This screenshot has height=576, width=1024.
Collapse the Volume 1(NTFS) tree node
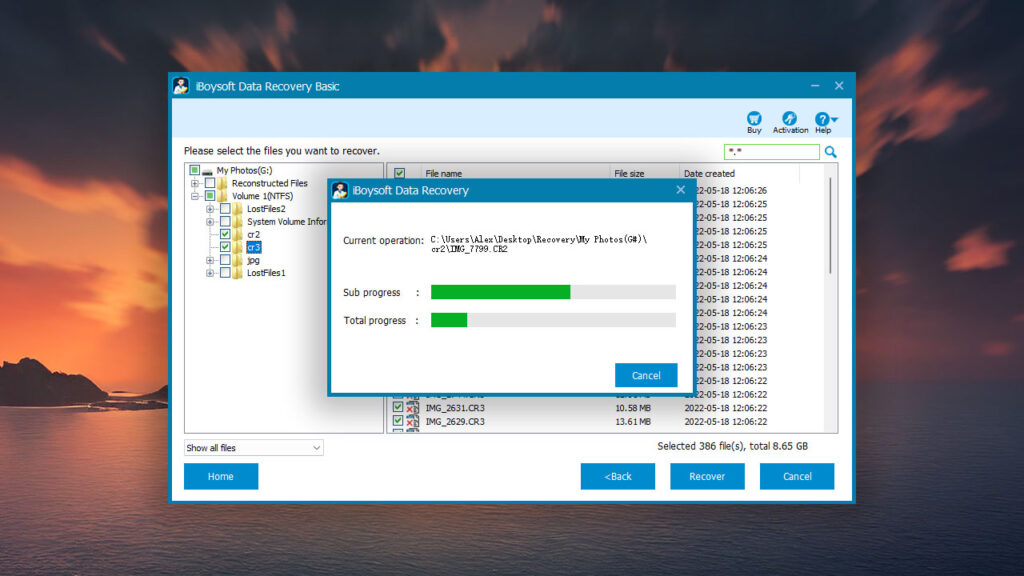click(x=193, y=196)
